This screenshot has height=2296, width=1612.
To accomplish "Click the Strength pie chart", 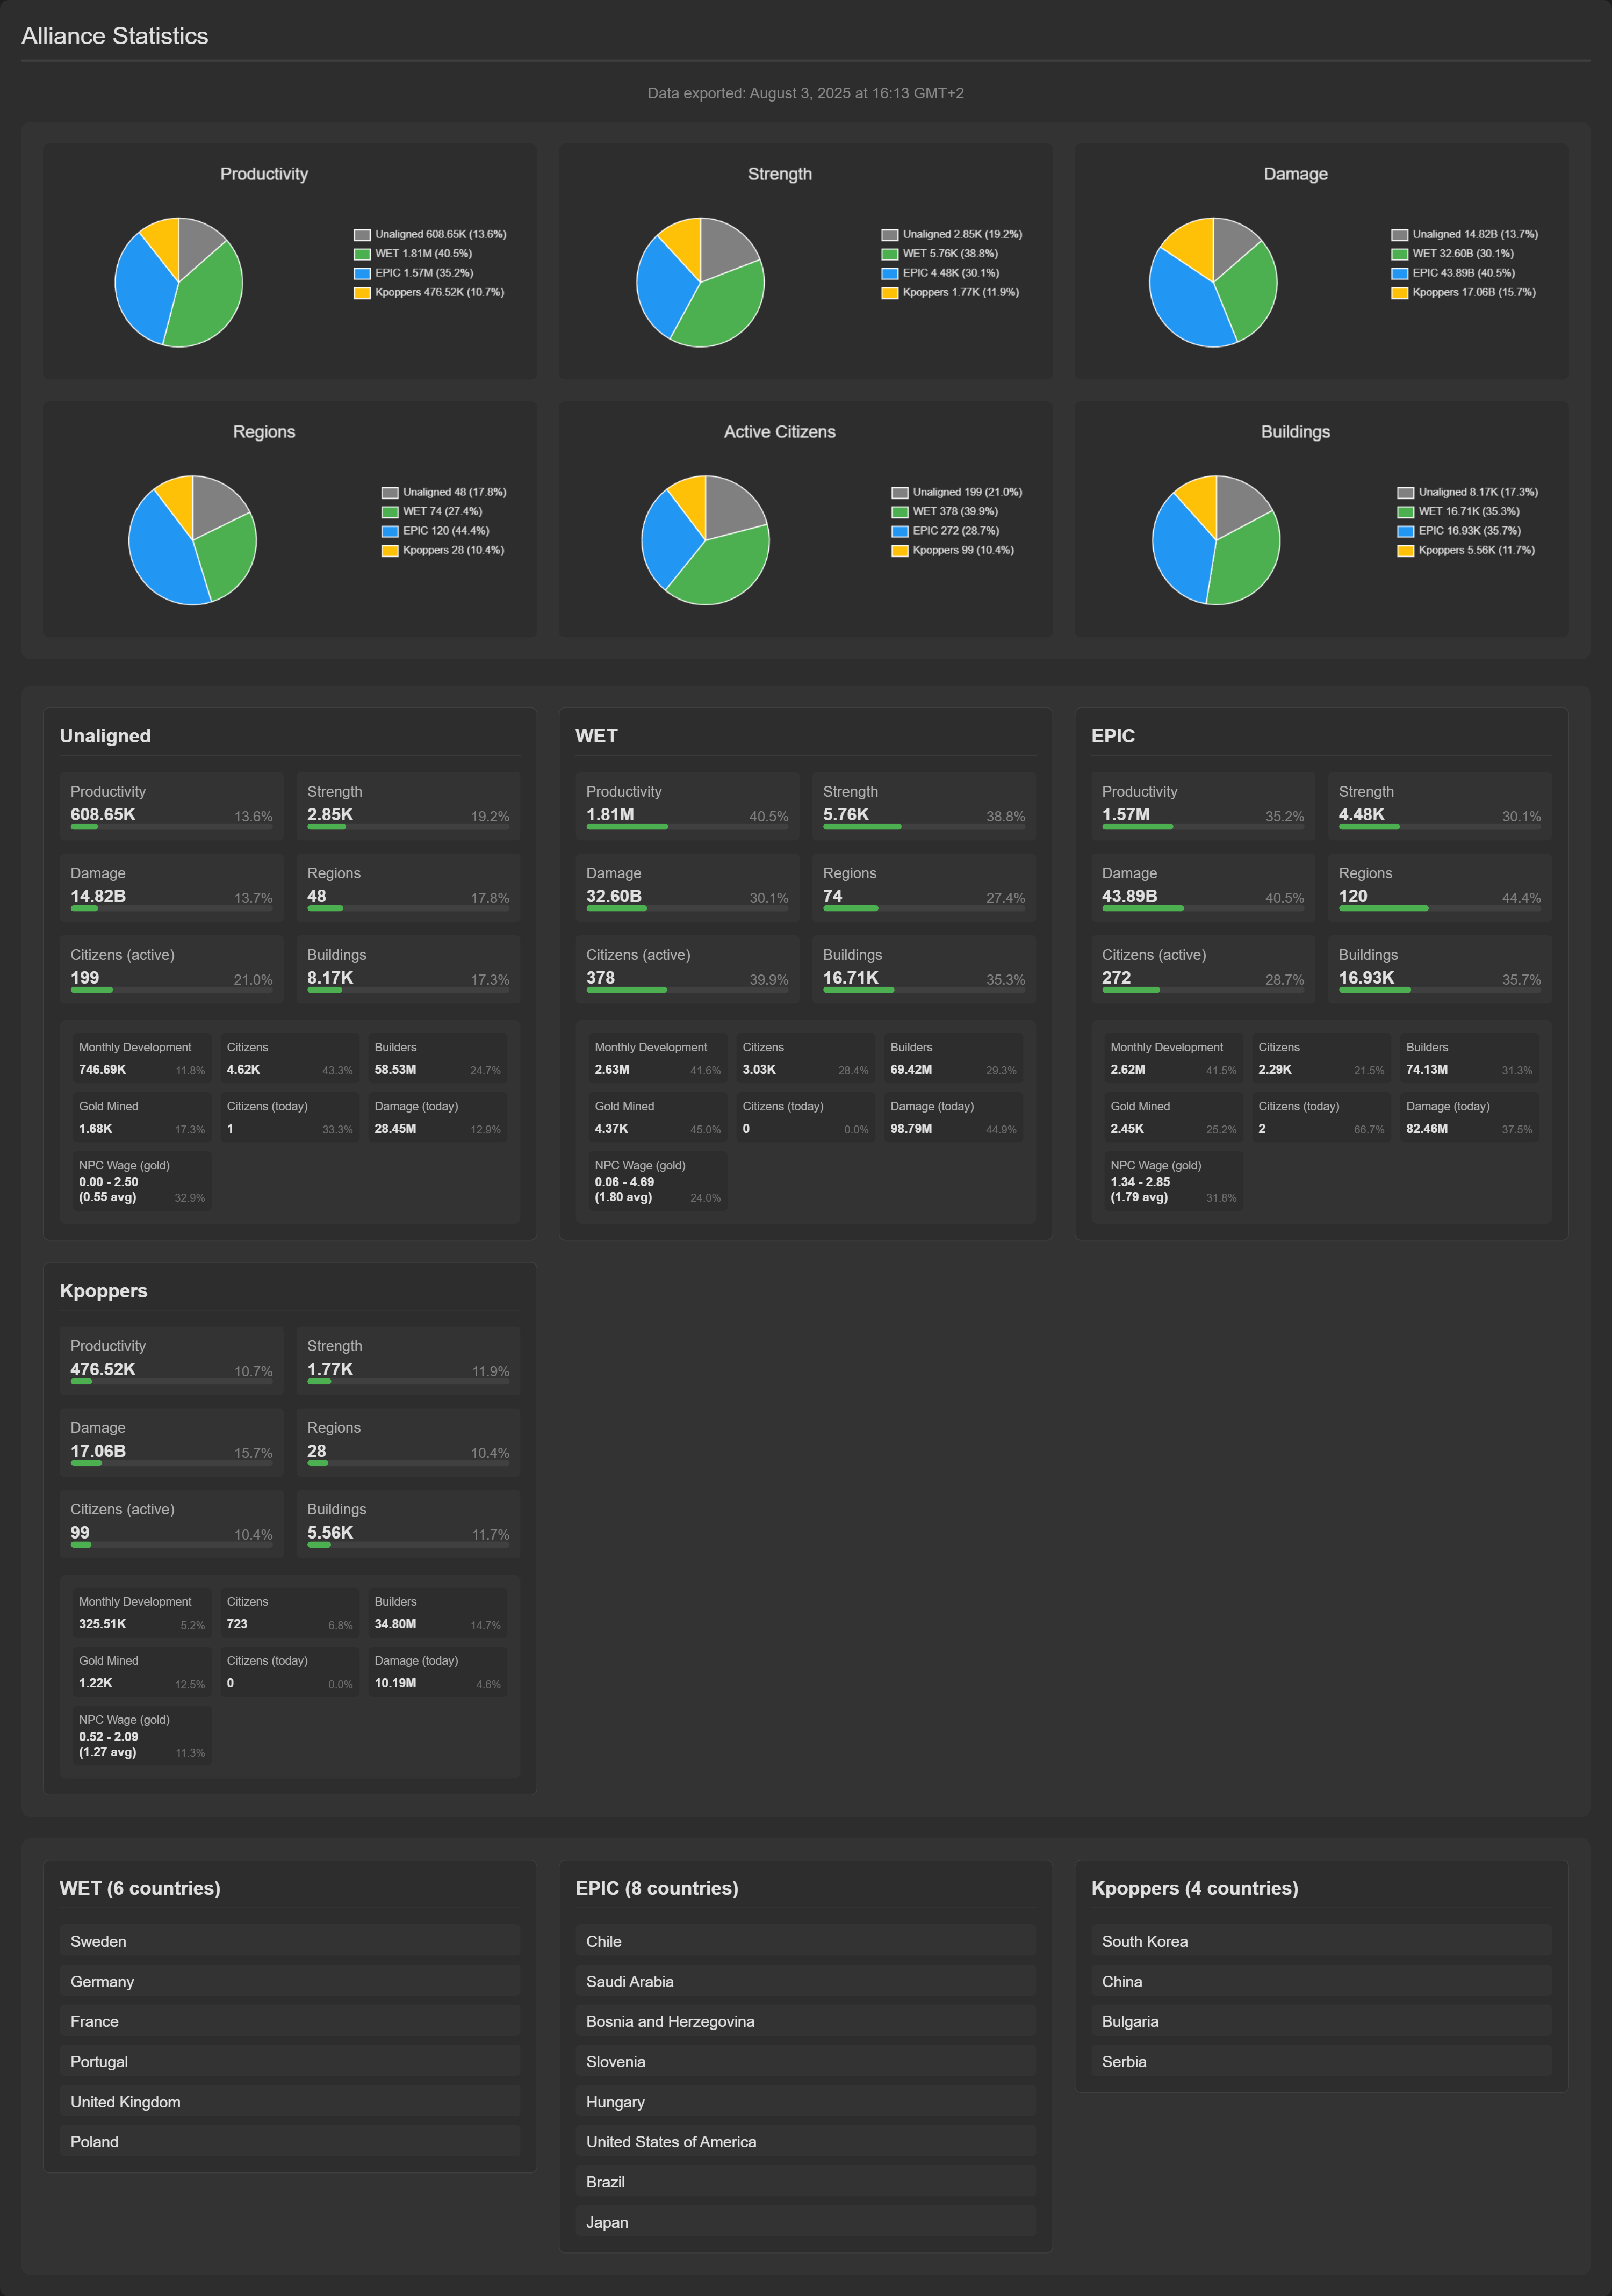I will 700,282.
